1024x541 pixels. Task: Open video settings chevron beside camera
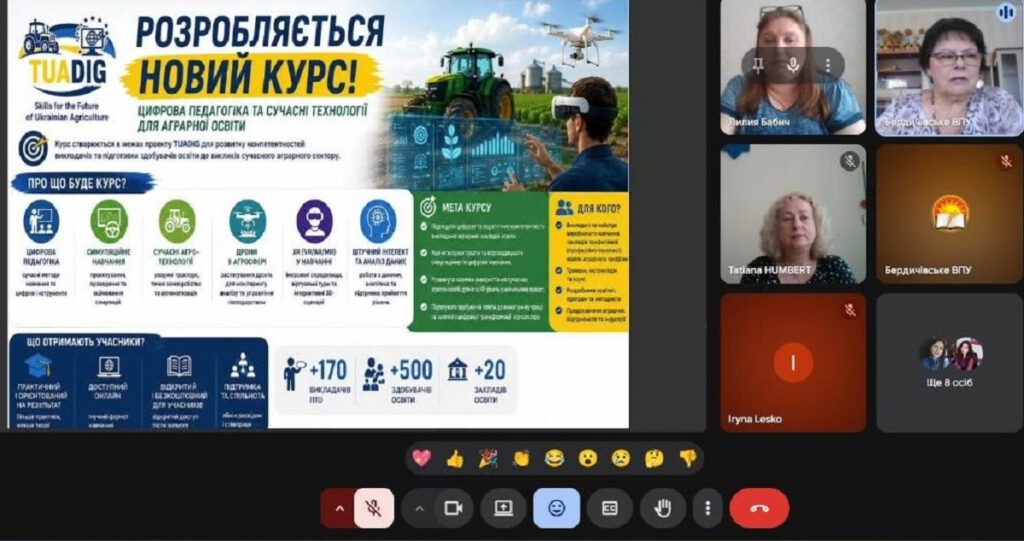pyautogui.click(x=419, y=508)
